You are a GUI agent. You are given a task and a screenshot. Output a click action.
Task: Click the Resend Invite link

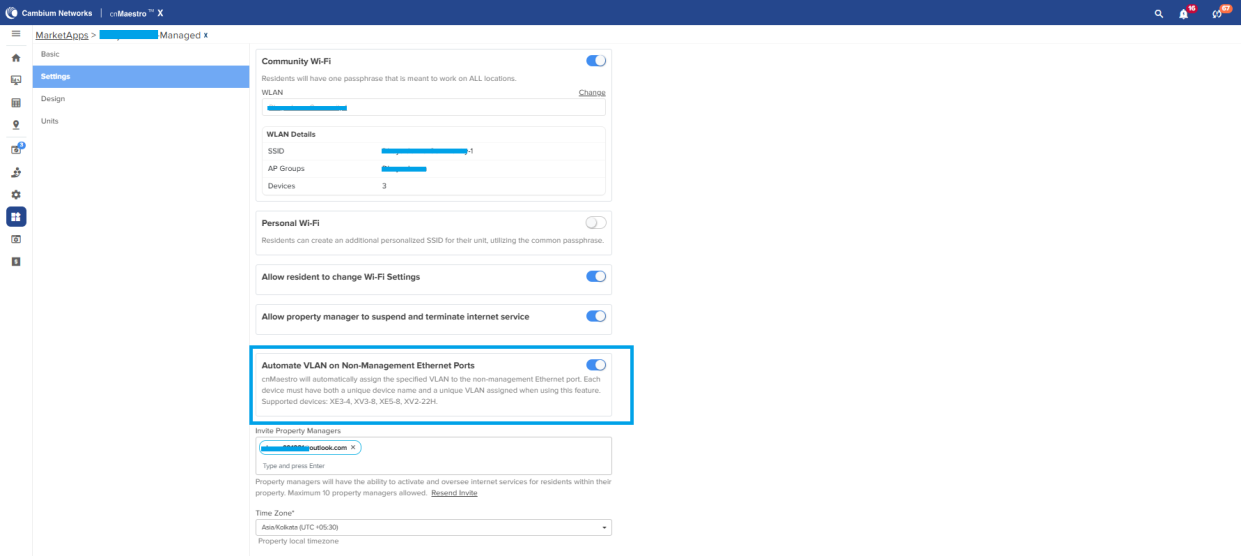(x=454, y=493)
